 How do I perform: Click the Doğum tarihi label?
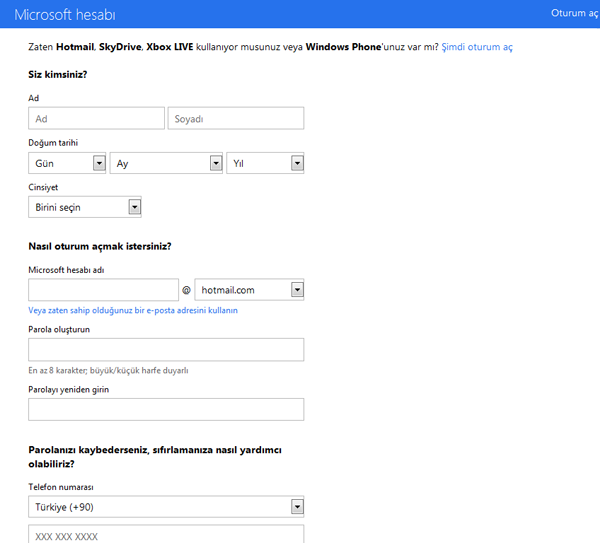coord(53,143)
